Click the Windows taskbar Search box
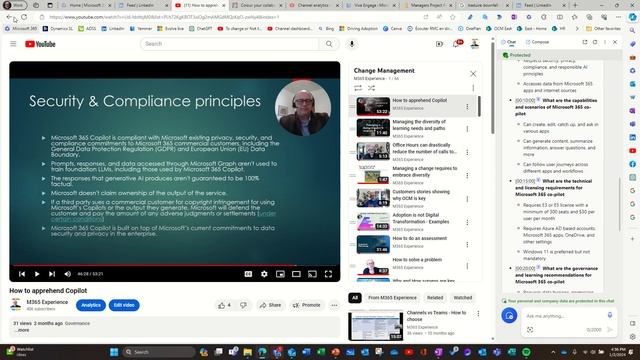The image size is (640, 360). (159, 352)
